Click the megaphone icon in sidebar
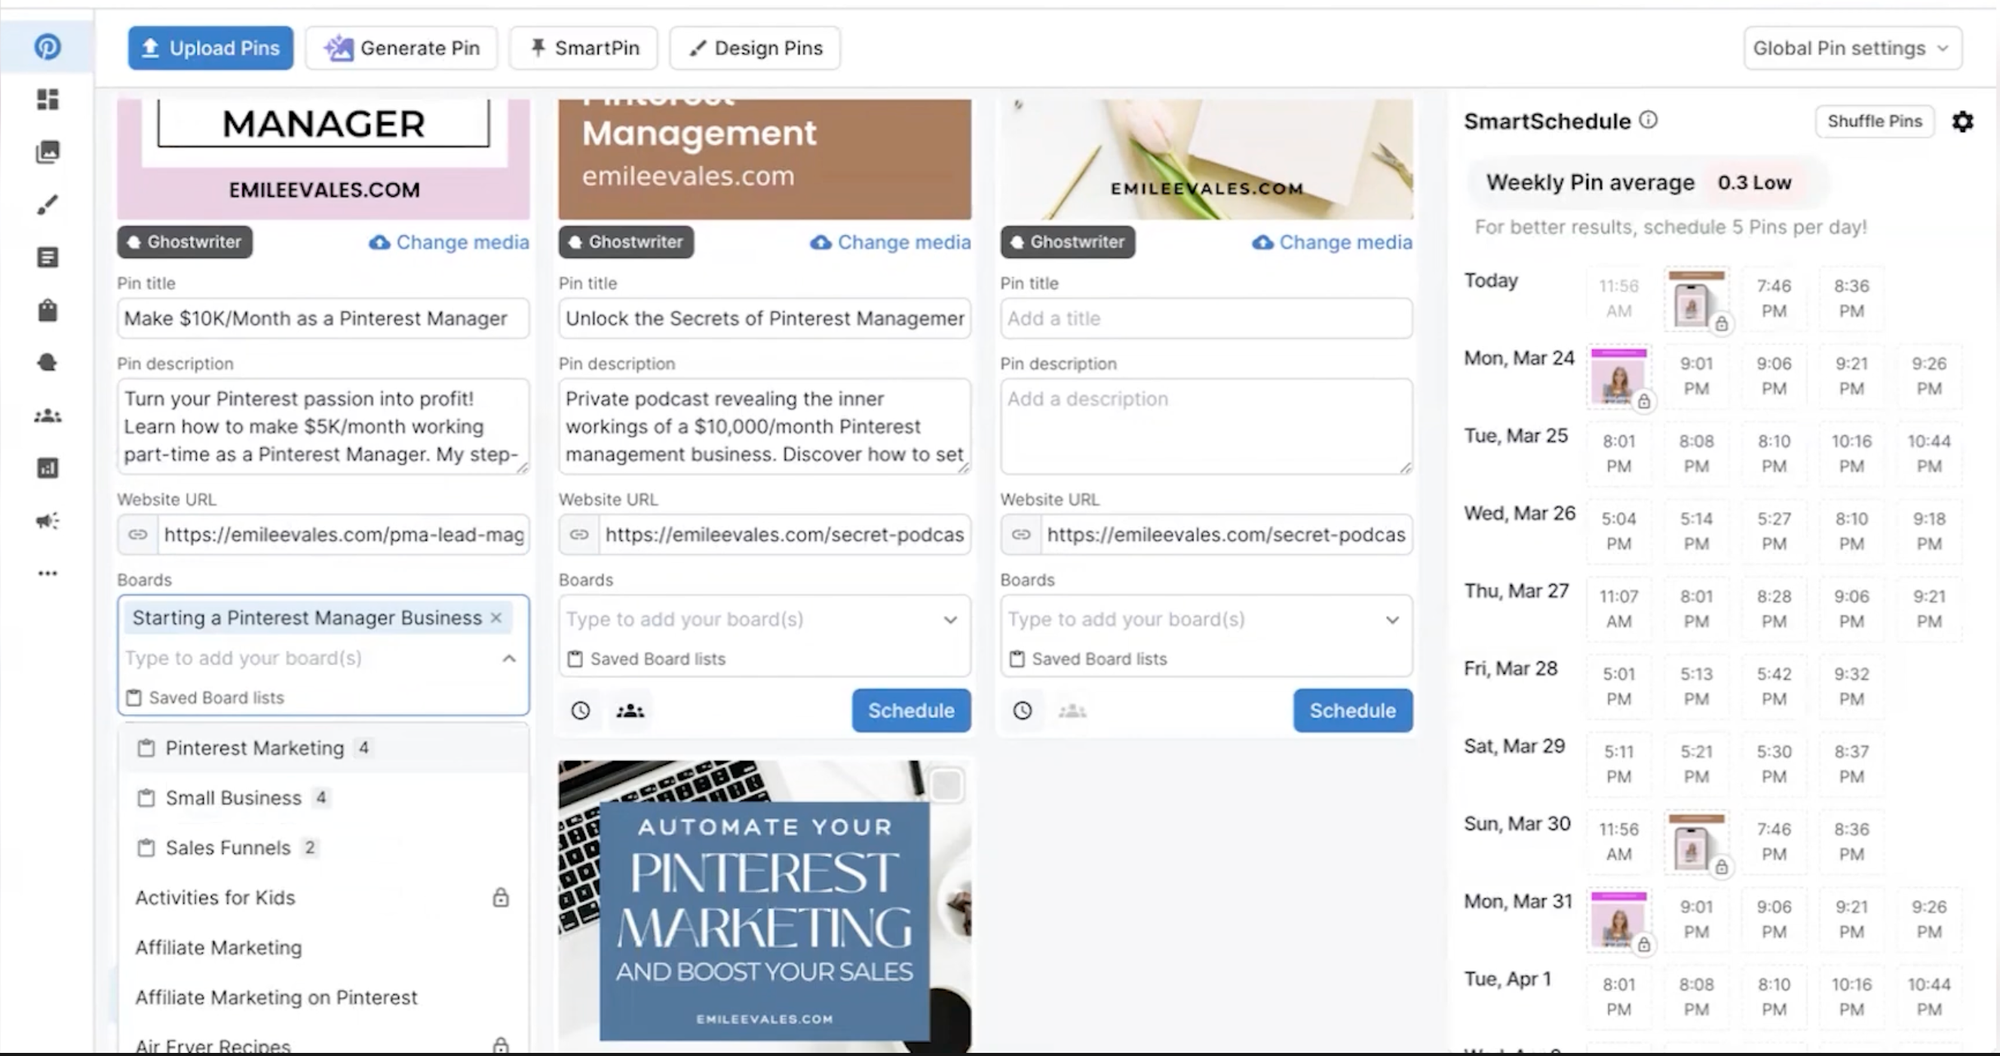 tap(47, 520)
